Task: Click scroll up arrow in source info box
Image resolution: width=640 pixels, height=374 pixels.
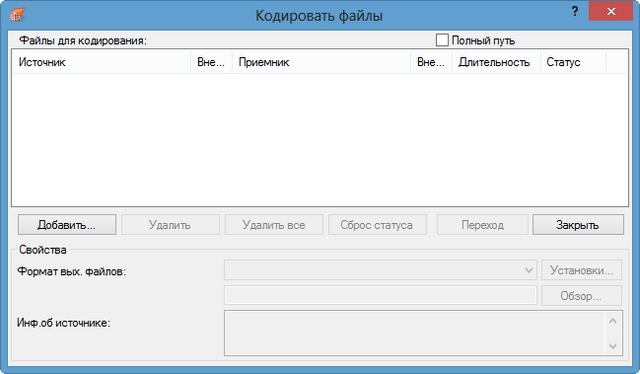Action: pyautogui.click(x=613, y=321)
